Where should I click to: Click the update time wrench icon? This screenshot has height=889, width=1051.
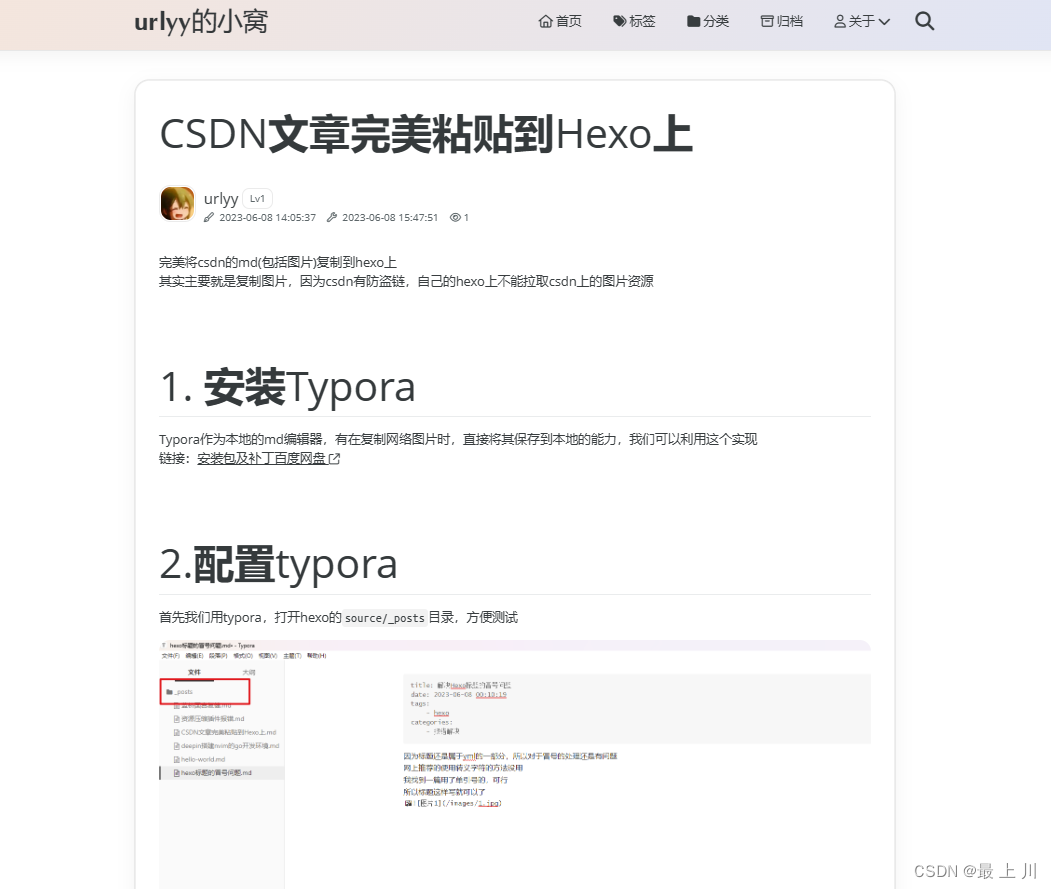point(332,217)
